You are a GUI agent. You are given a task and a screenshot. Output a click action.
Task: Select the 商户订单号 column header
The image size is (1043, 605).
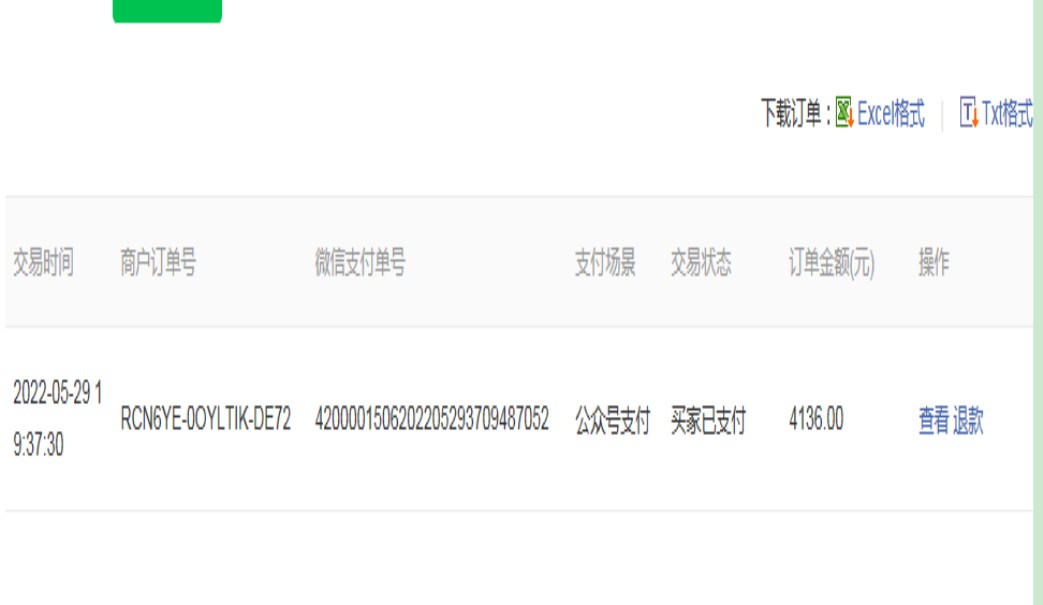point(158,262)
